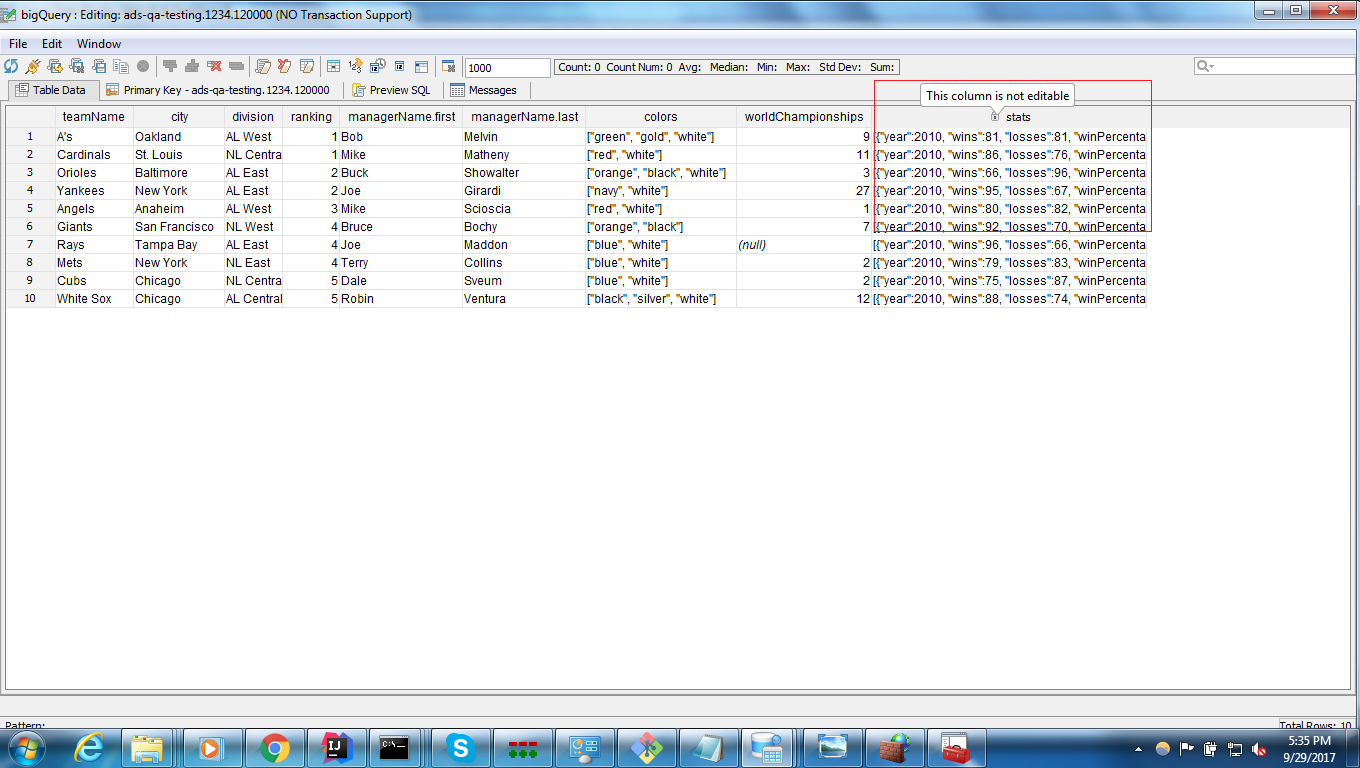Screen dimensions: 1360x768
Task: Open IntelliJ IDEA from the taskbar
Action: (x=337, y=747)
